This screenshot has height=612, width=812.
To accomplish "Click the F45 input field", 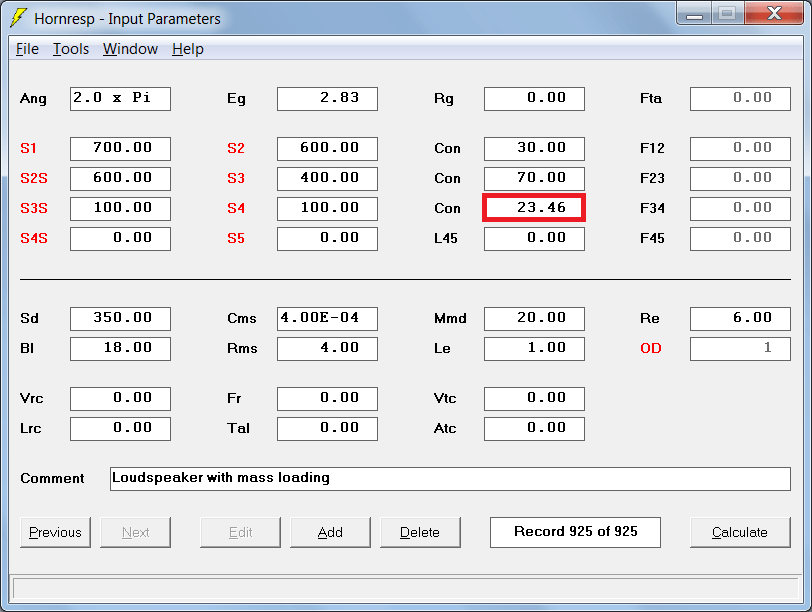I will click(740, 239).
